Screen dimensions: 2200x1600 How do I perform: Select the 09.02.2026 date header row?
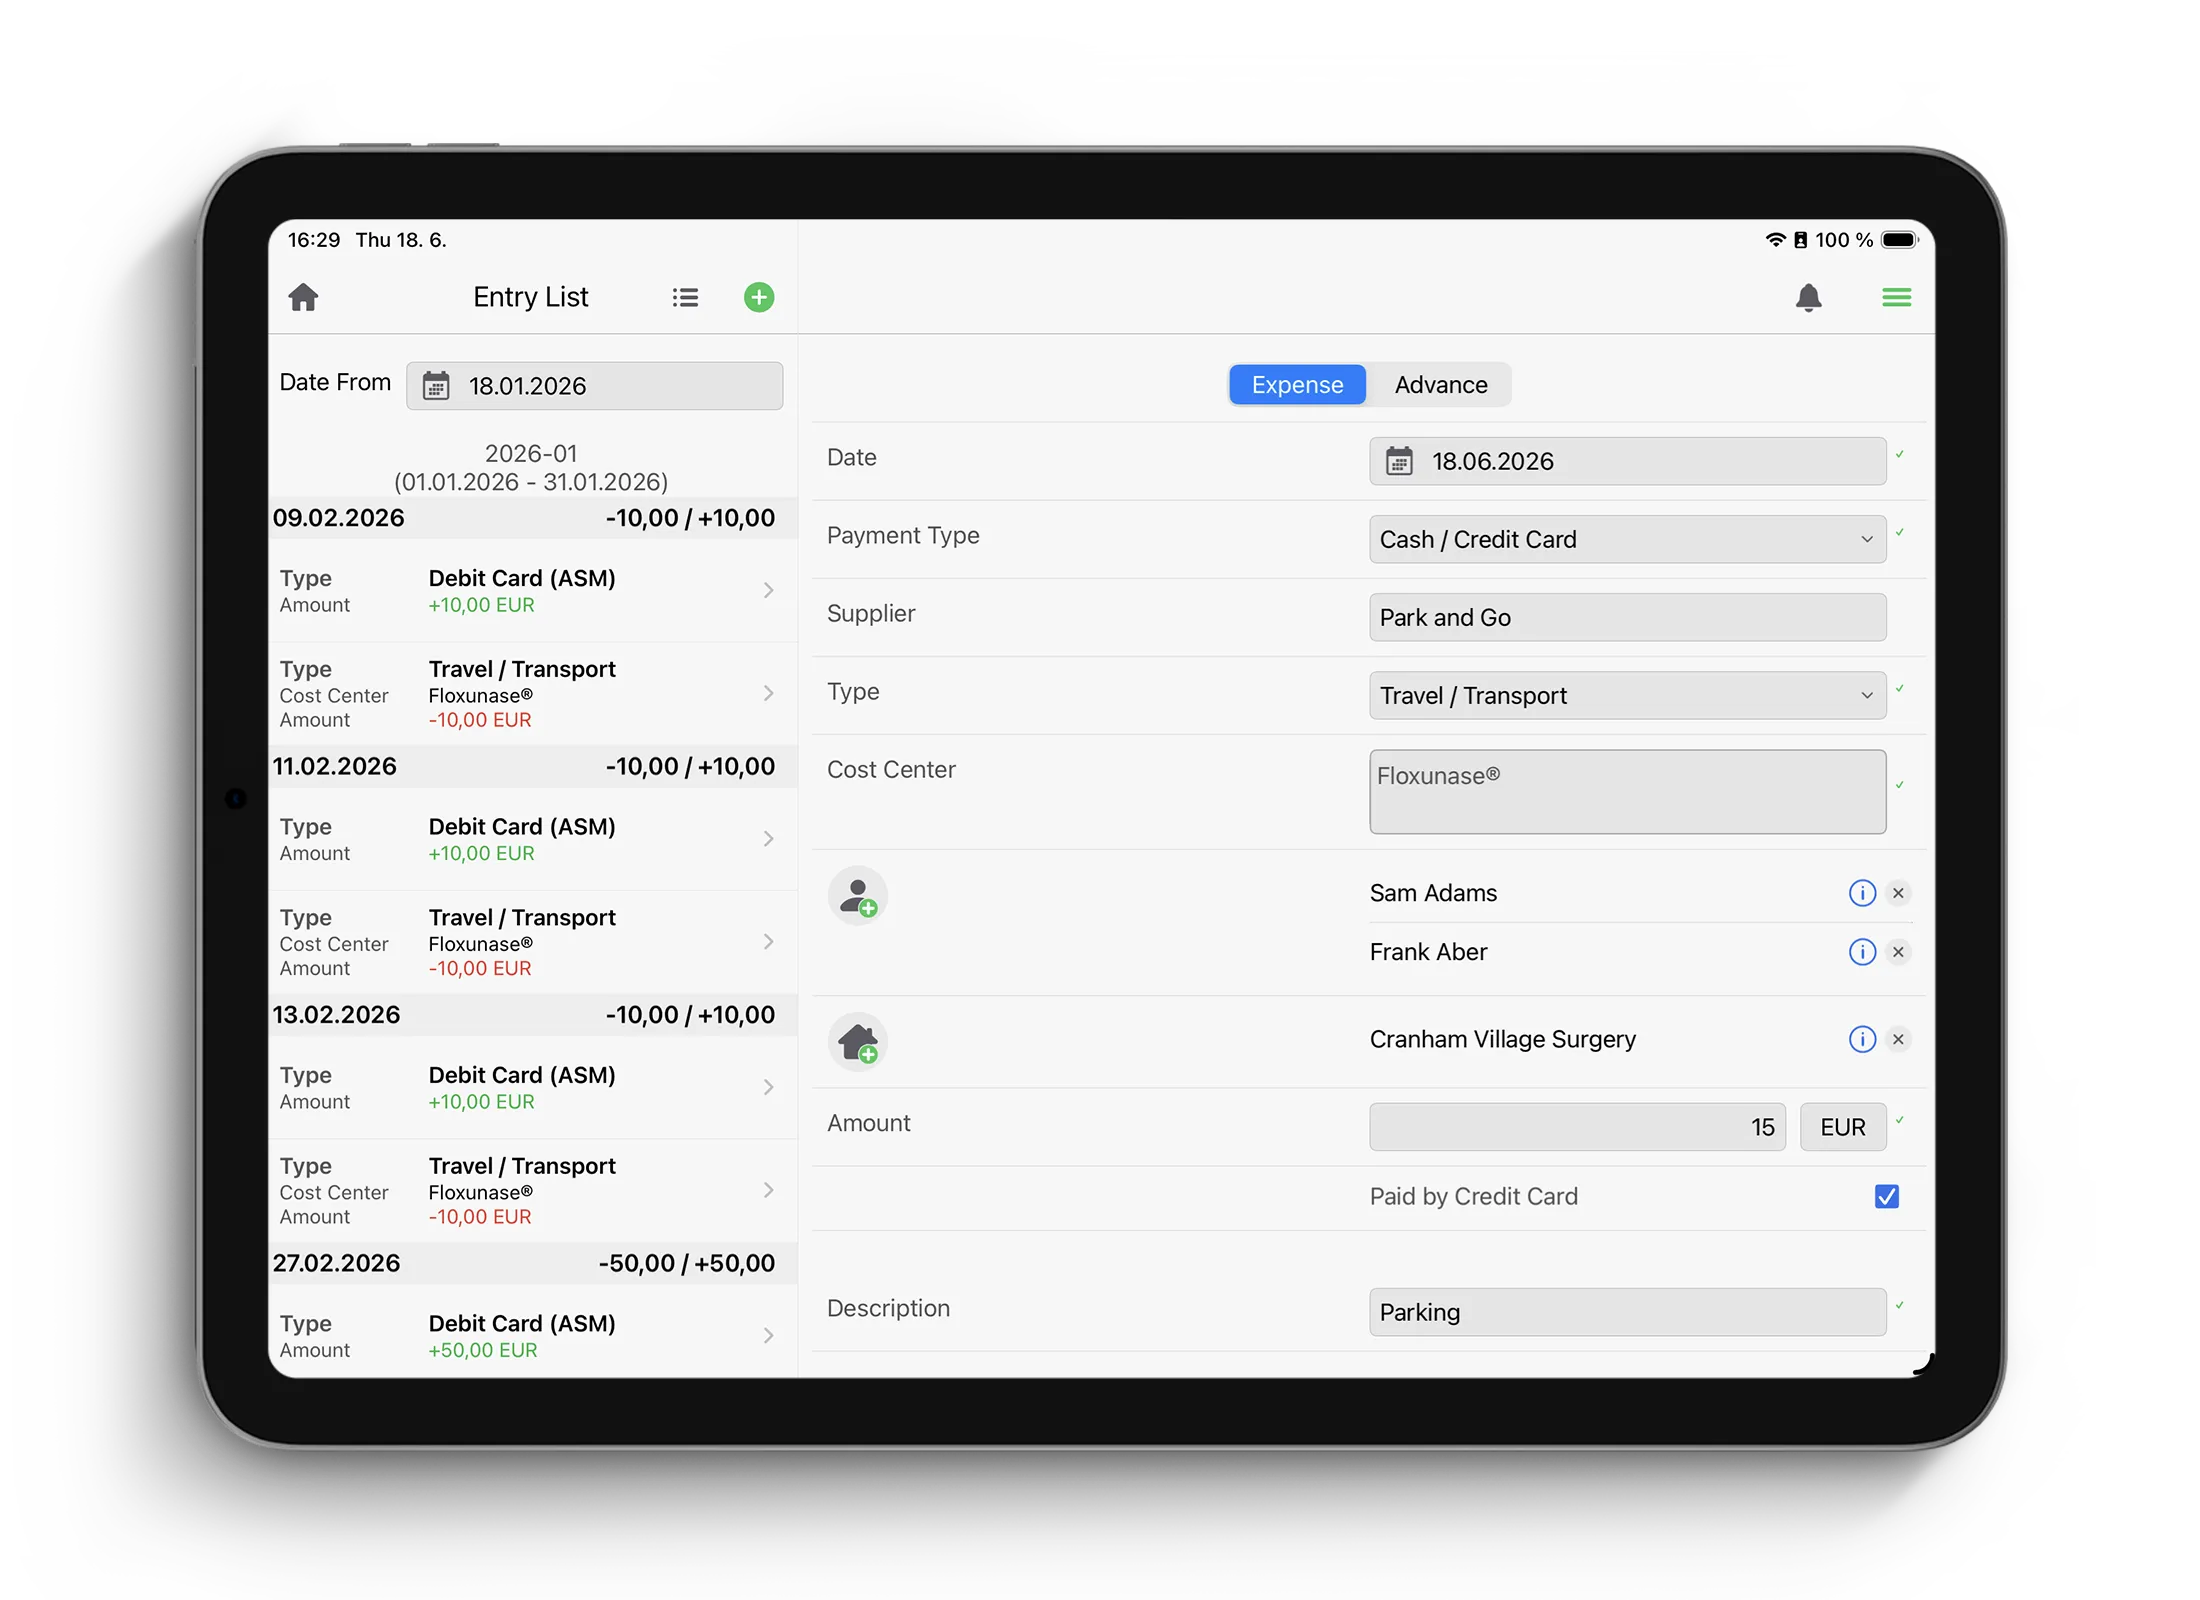[x=532, y=518]
